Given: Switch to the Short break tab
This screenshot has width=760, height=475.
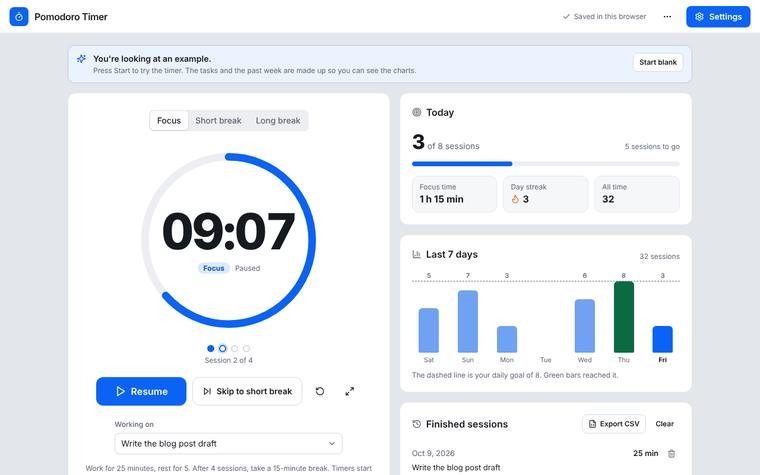Looking at the screenshot, I should click(x=218, y=121).
